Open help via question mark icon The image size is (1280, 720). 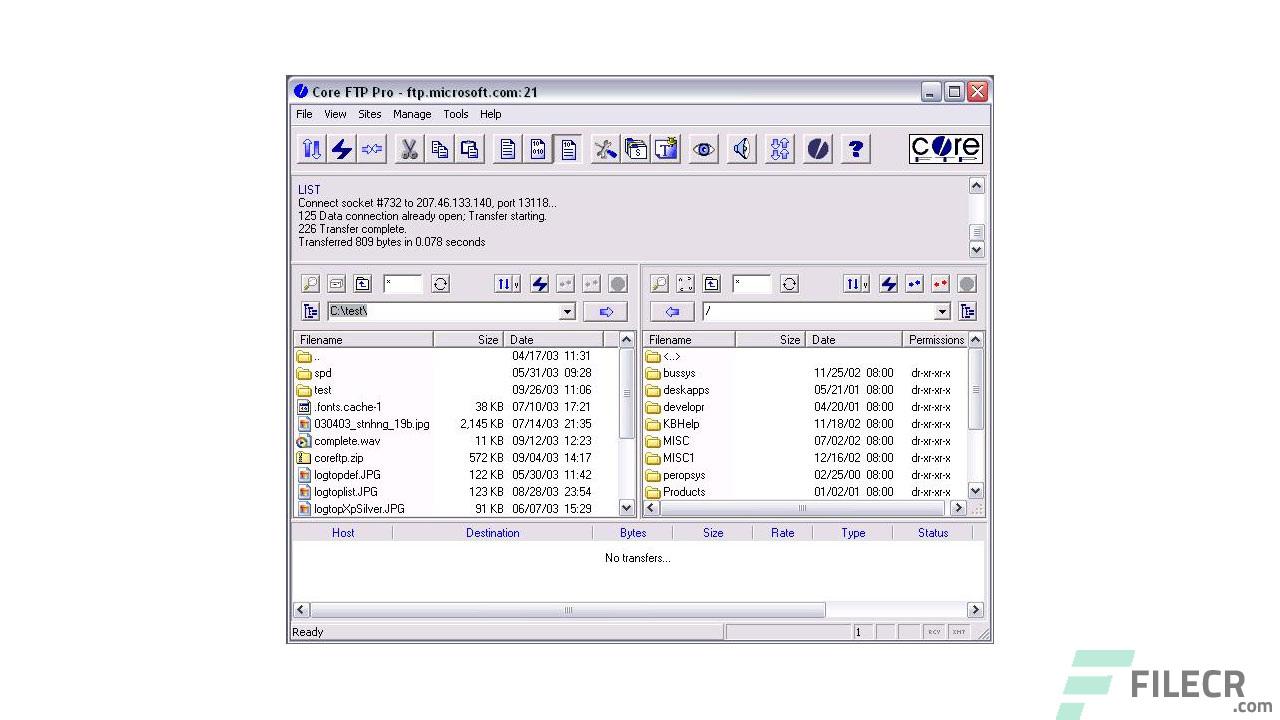click(x=855, y=149)
